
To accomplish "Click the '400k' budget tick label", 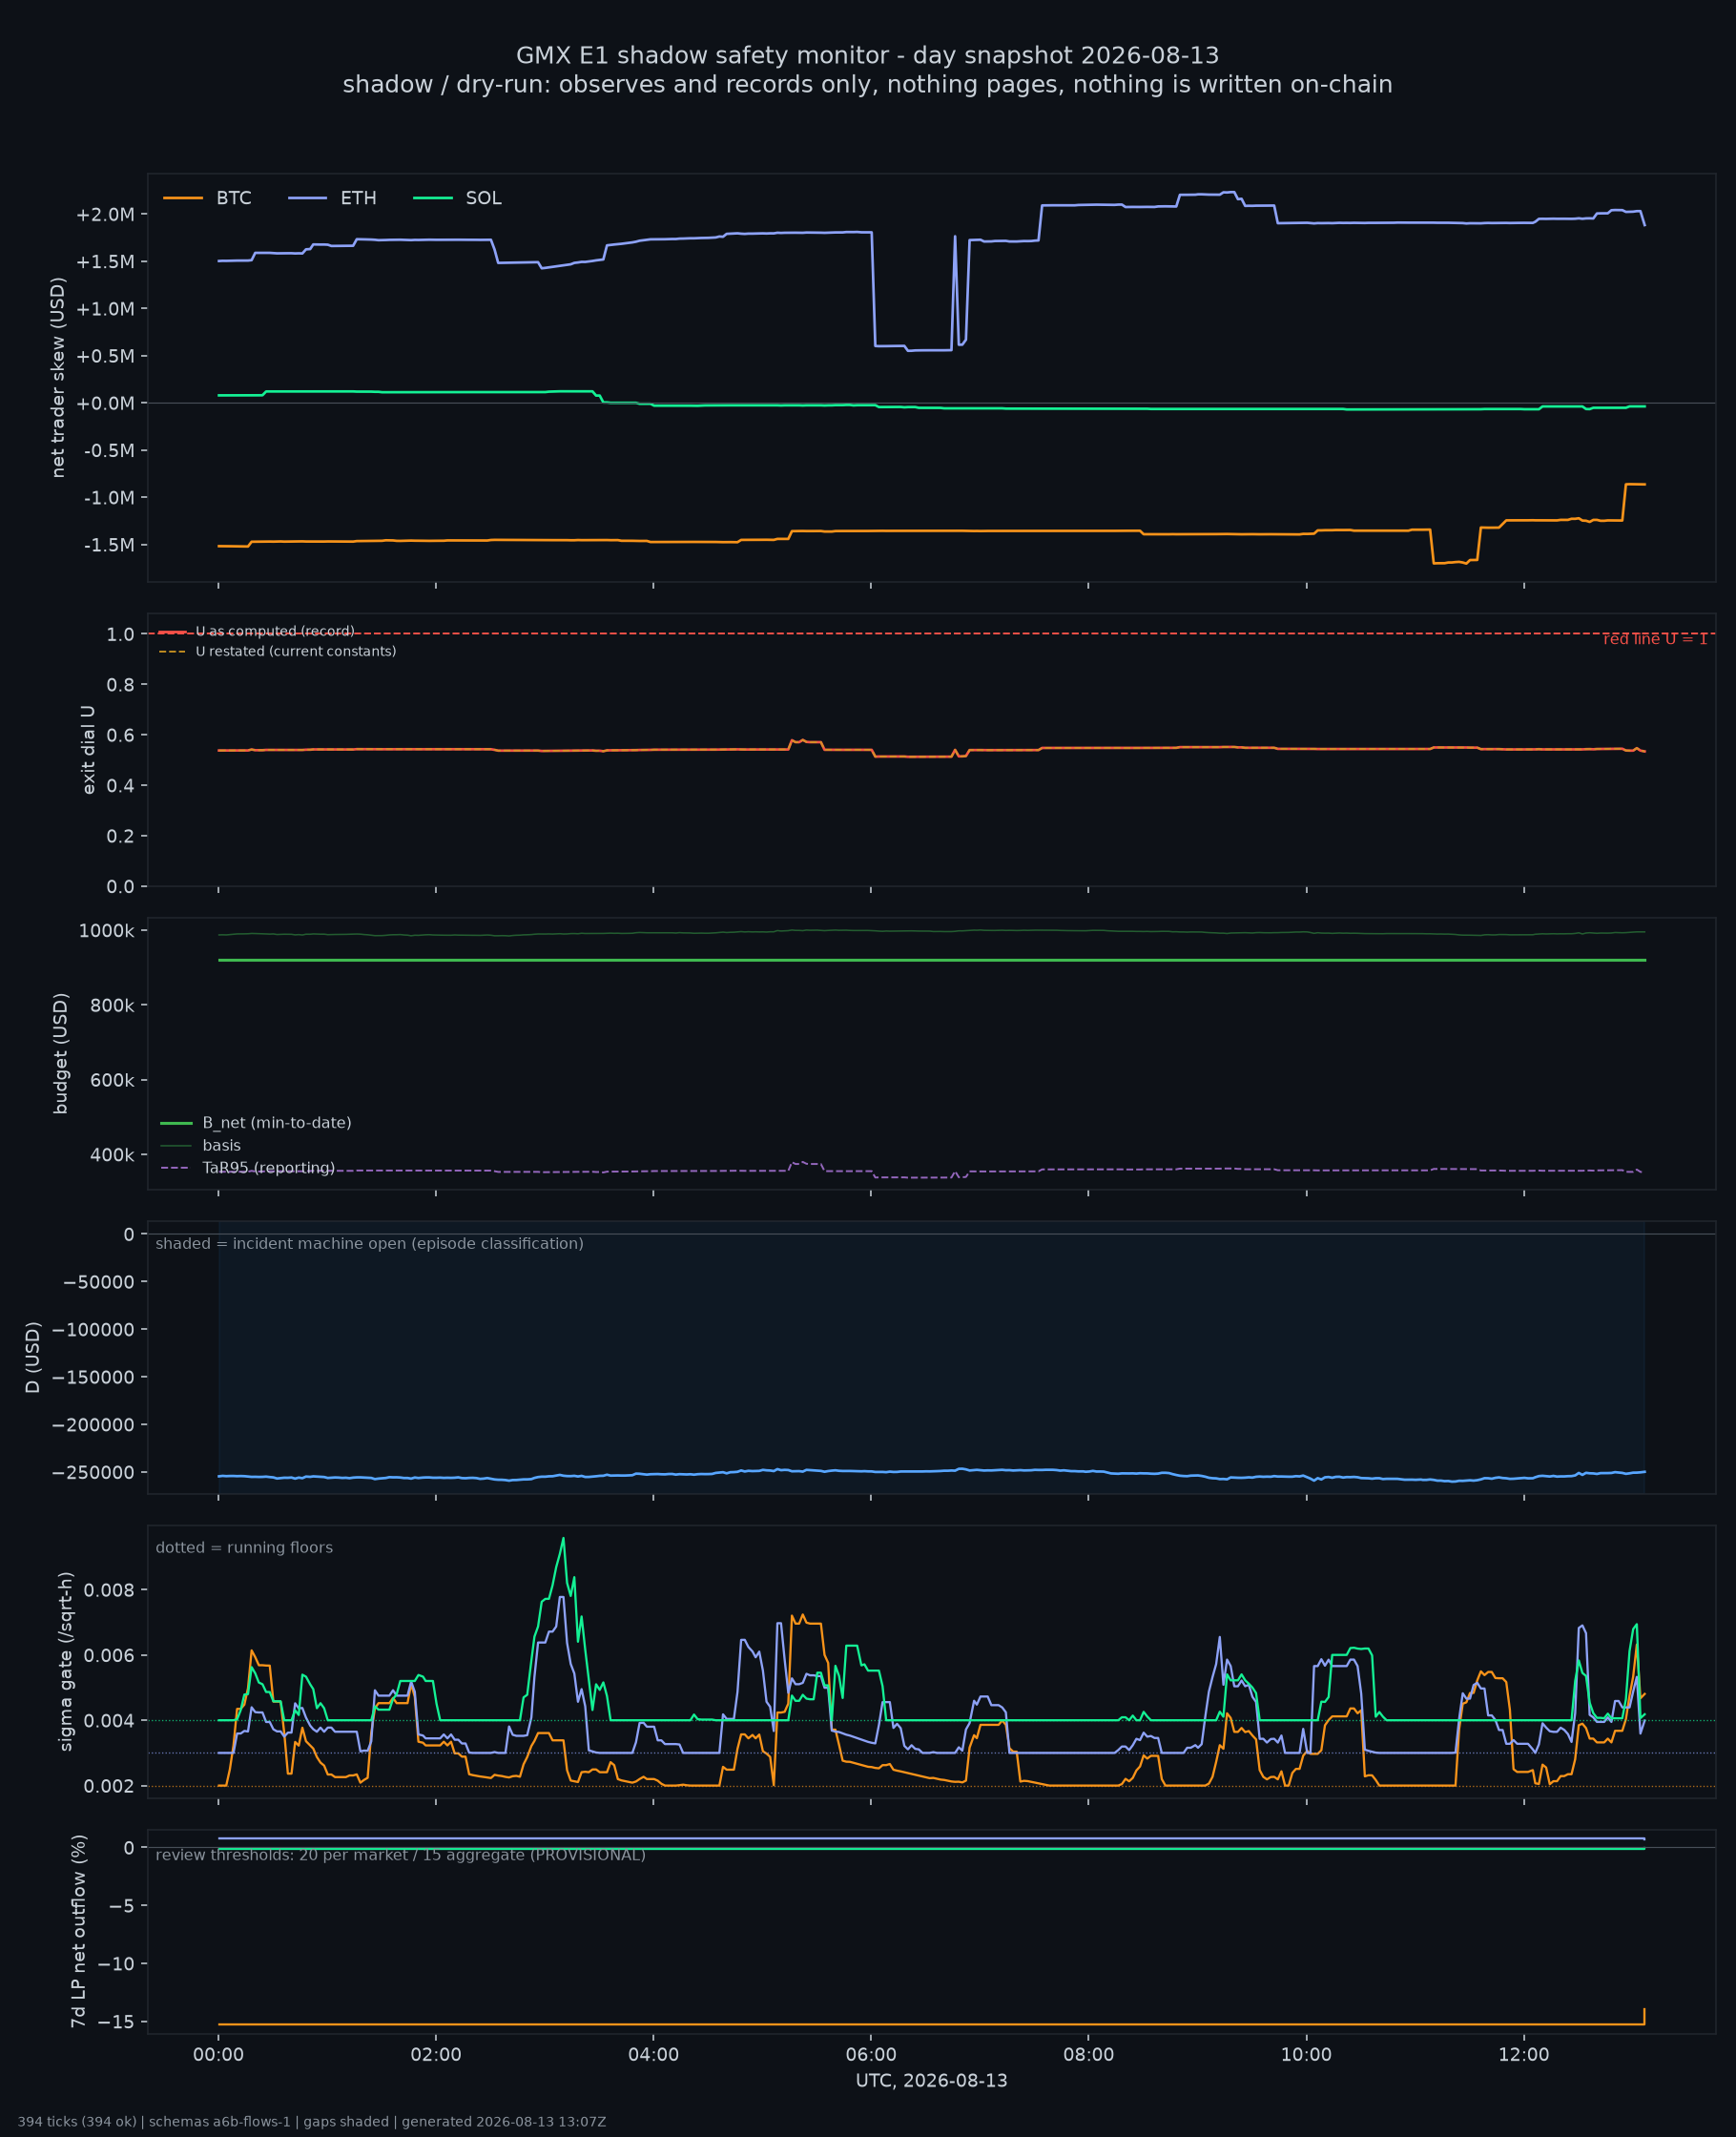I will click(112, 1155).
